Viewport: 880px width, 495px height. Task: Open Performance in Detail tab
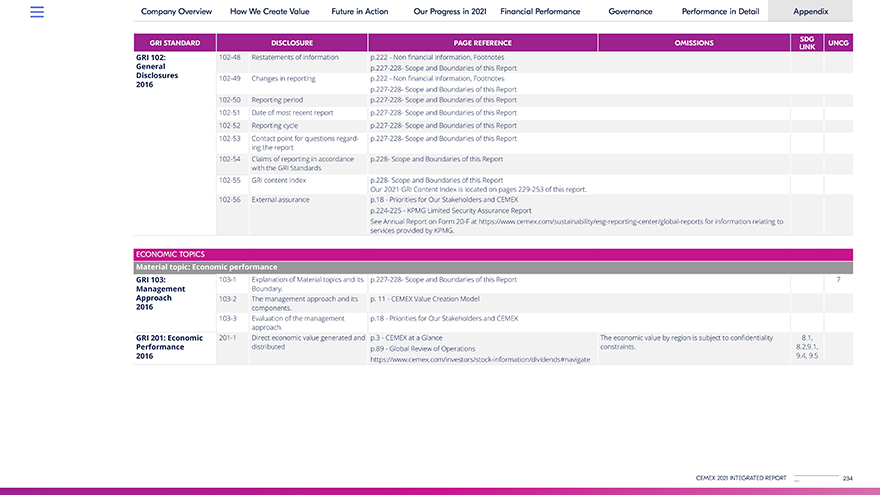click(719, 12)
